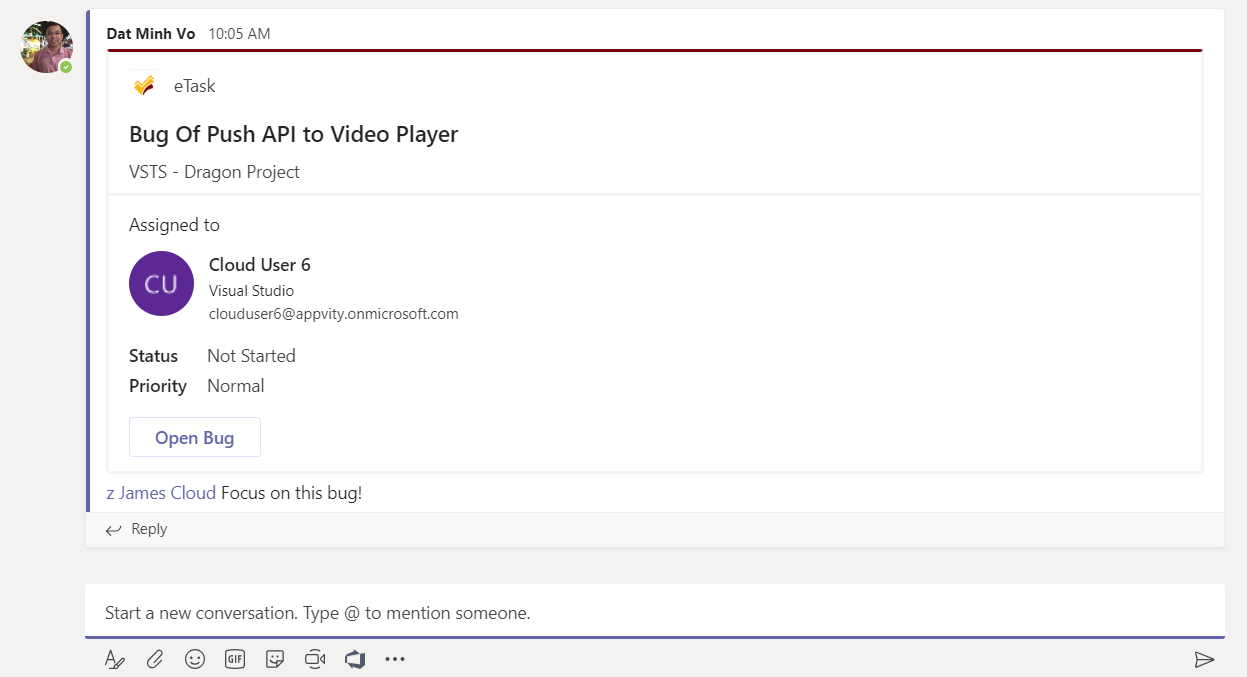Click the purple CU avatar circle
This screenshot has height=677, width=1247.
[x=161, y=284]
